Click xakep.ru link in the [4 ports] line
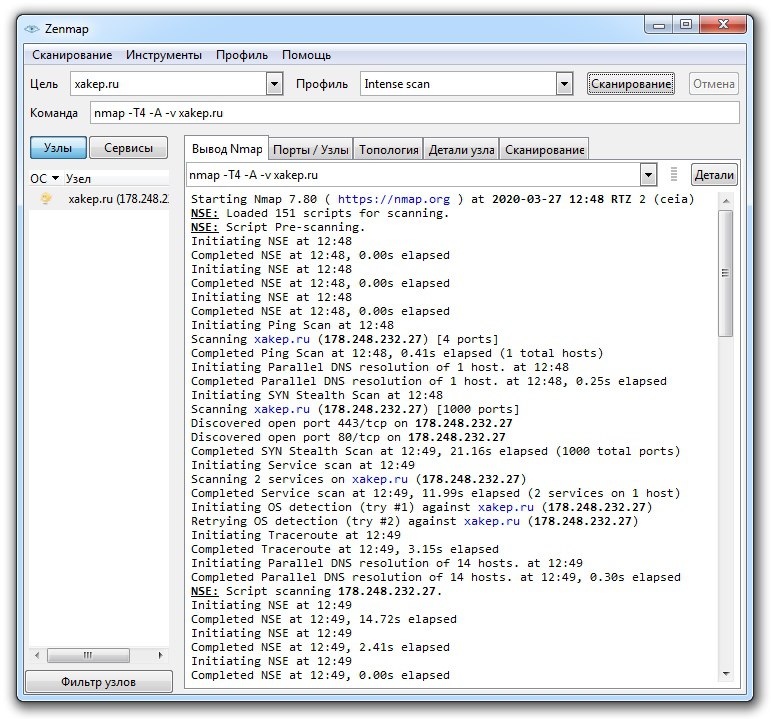Image resolution: width=773 pixels, height=719 pixels. [x=281, y=339]
